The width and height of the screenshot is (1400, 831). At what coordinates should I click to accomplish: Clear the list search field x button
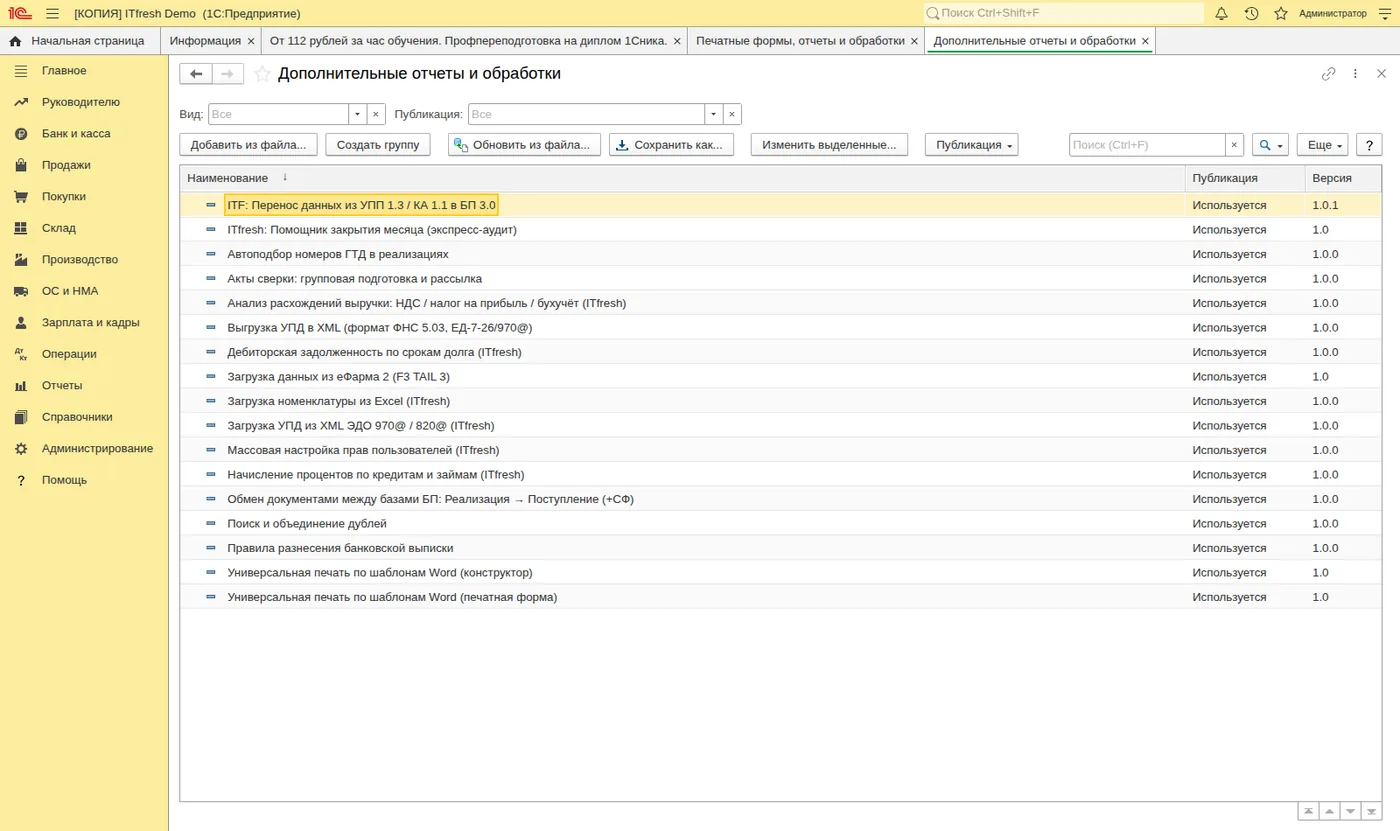pyautogui.click(x=1234, y=145)
